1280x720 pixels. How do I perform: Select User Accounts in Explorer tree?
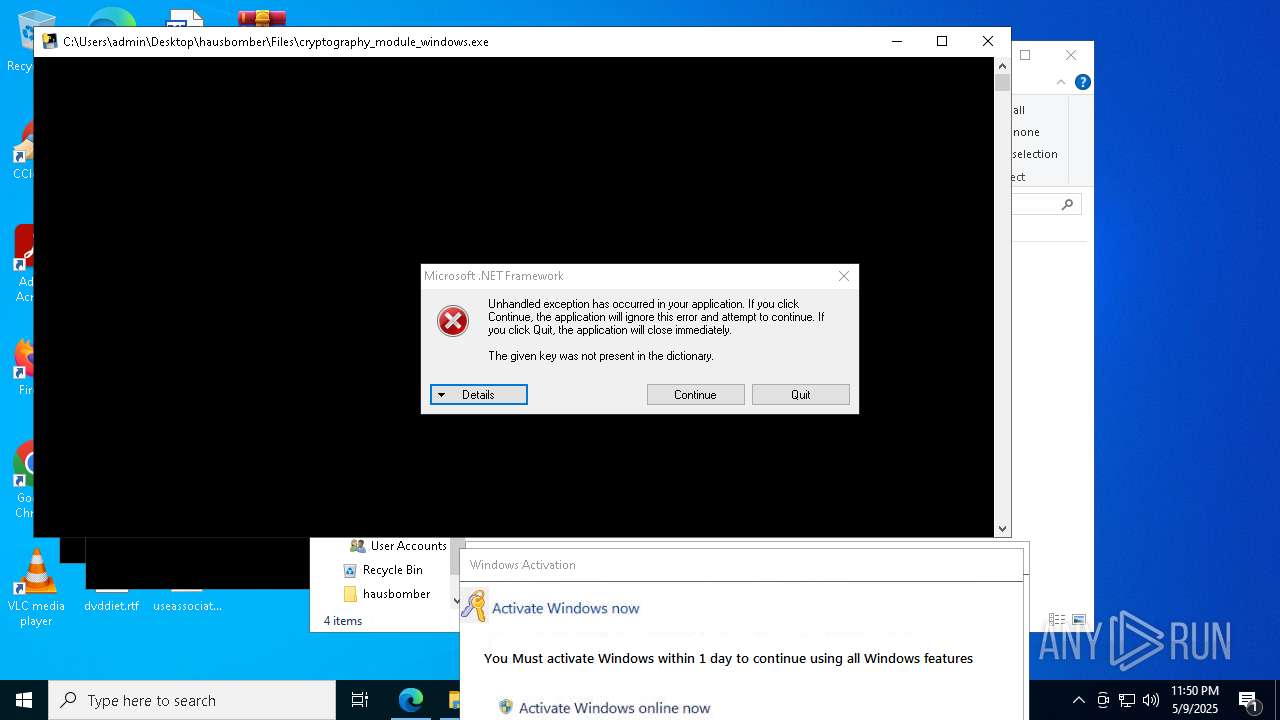click(398, 546)
